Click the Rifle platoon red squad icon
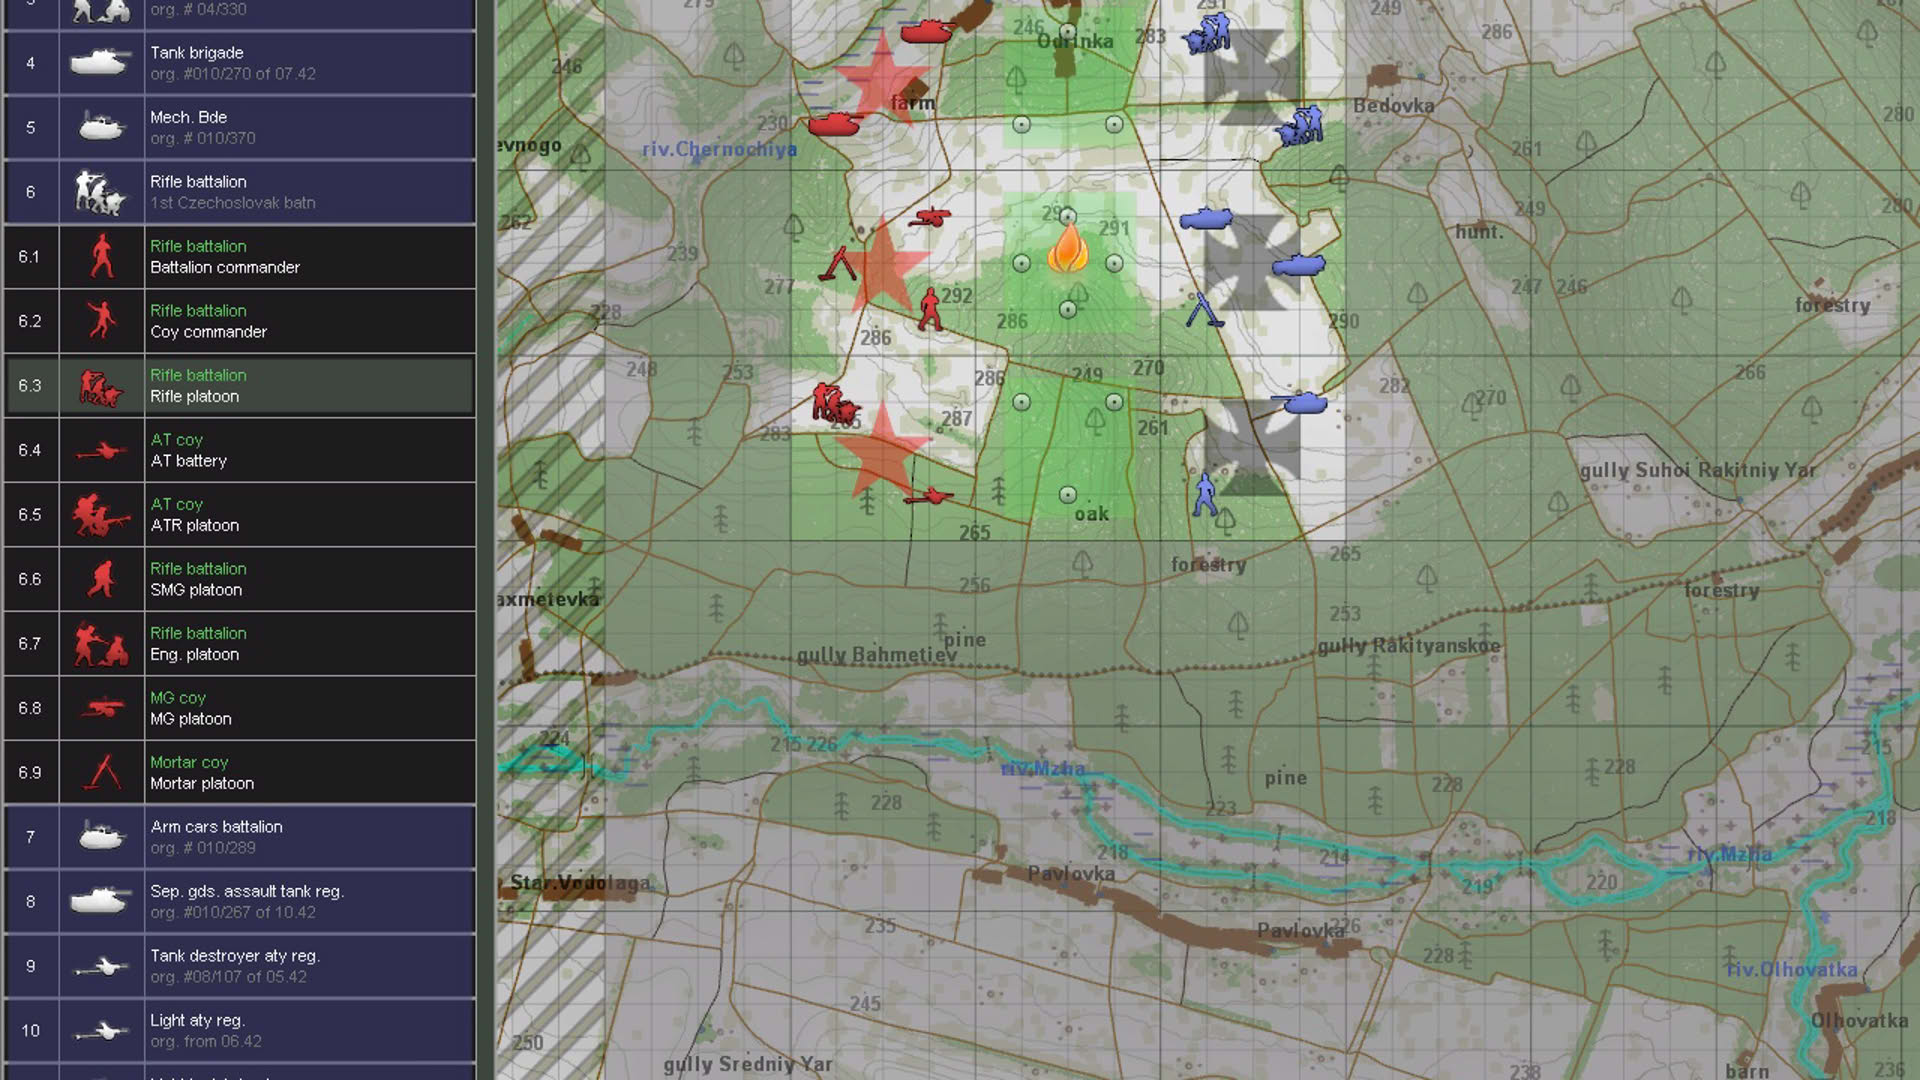This screenshot has width=1920, height=1080. tap(101, 387)
